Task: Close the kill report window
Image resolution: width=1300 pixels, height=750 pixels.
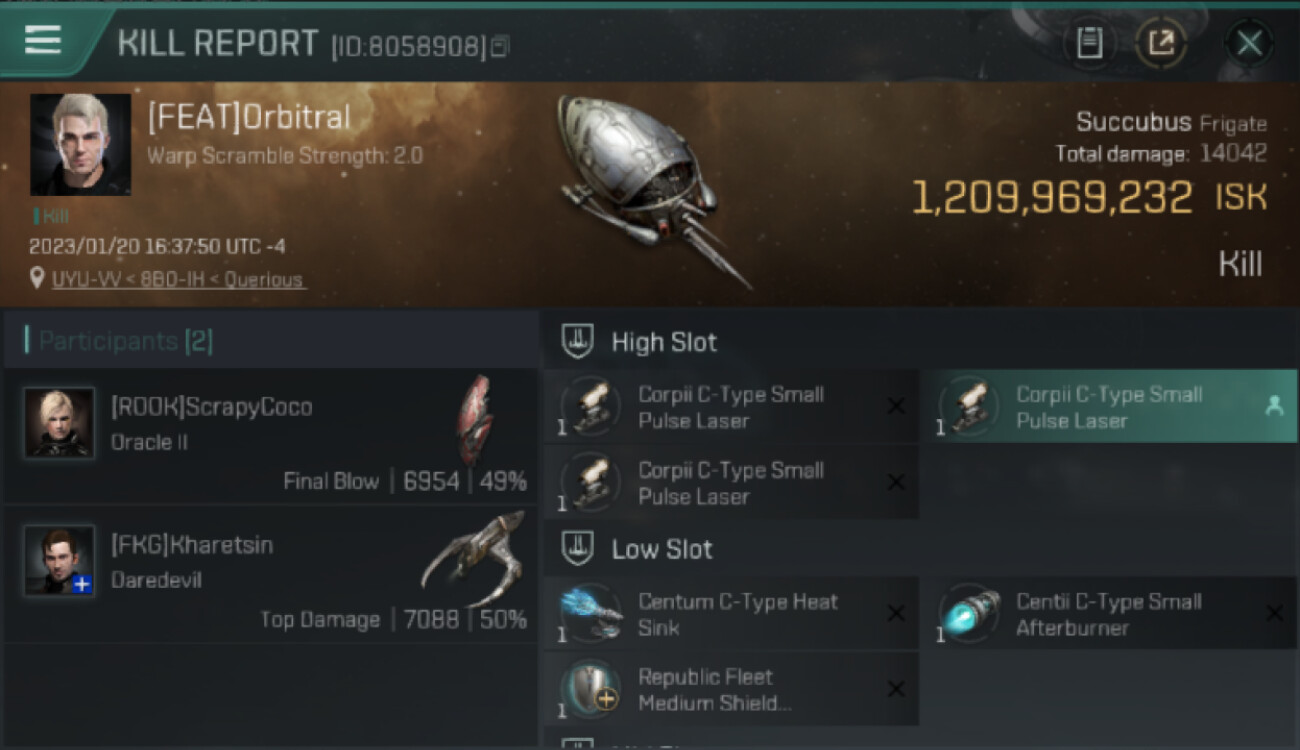Action: click(1249, 43)
